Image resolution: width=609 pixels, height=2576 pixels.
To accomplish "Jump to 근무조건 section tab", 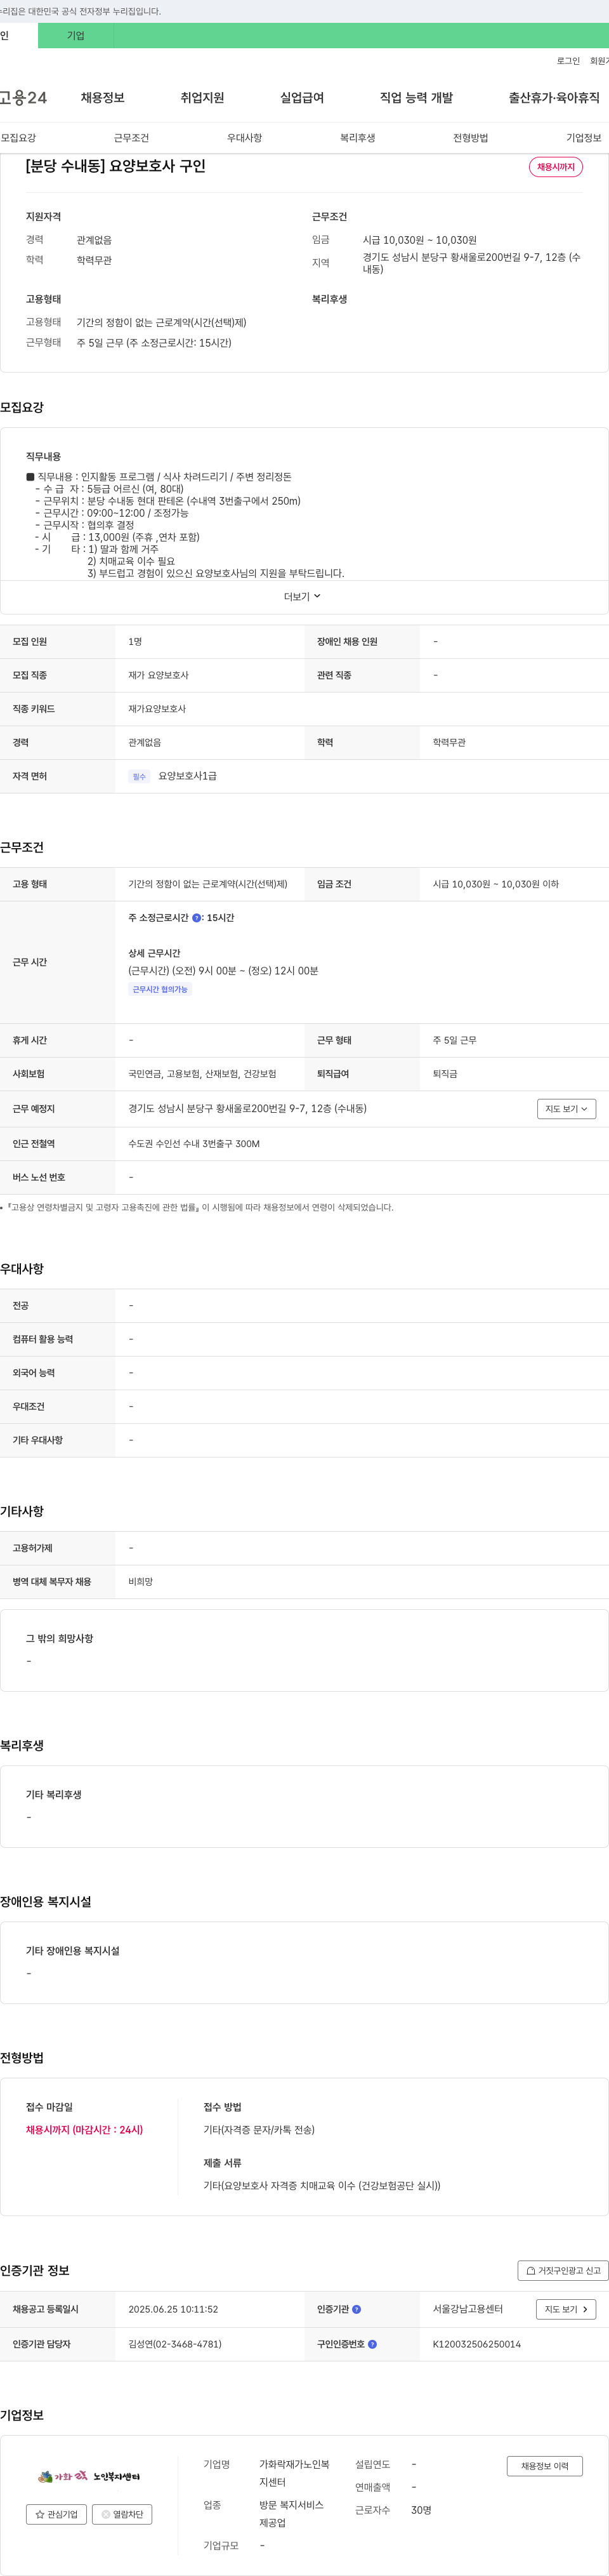I will pos(131,138).
